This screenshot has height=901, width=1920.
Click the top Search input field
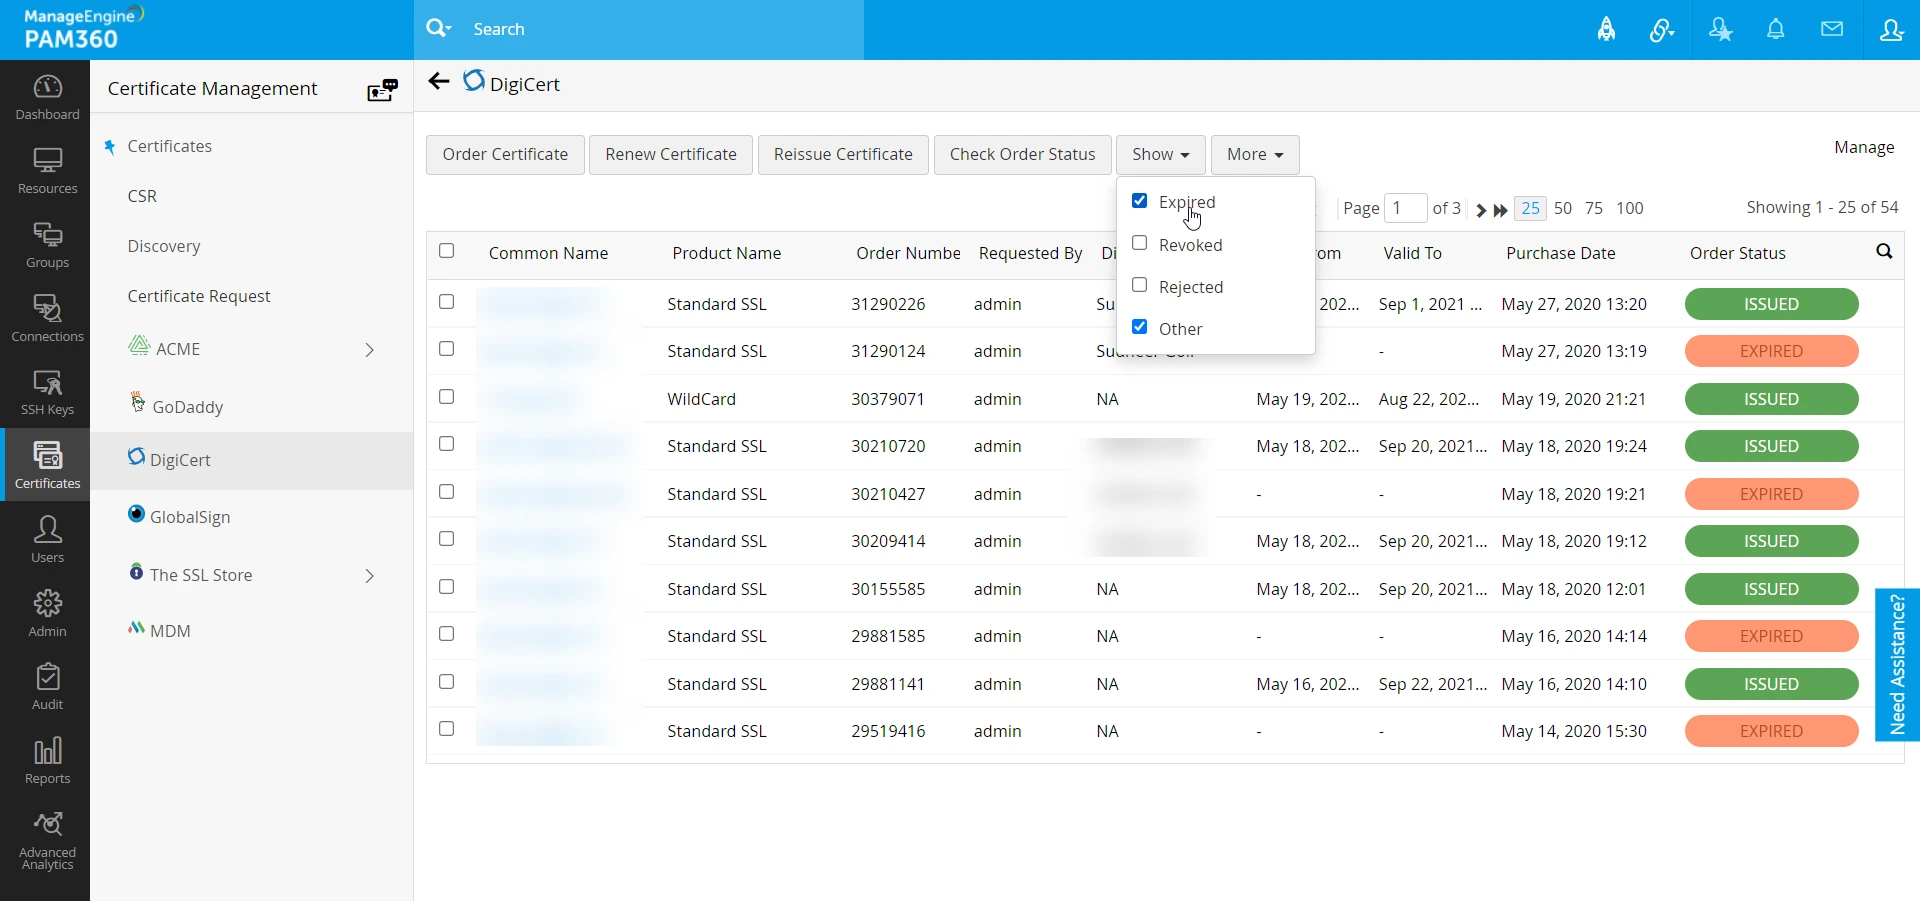(x=660, y=30)
